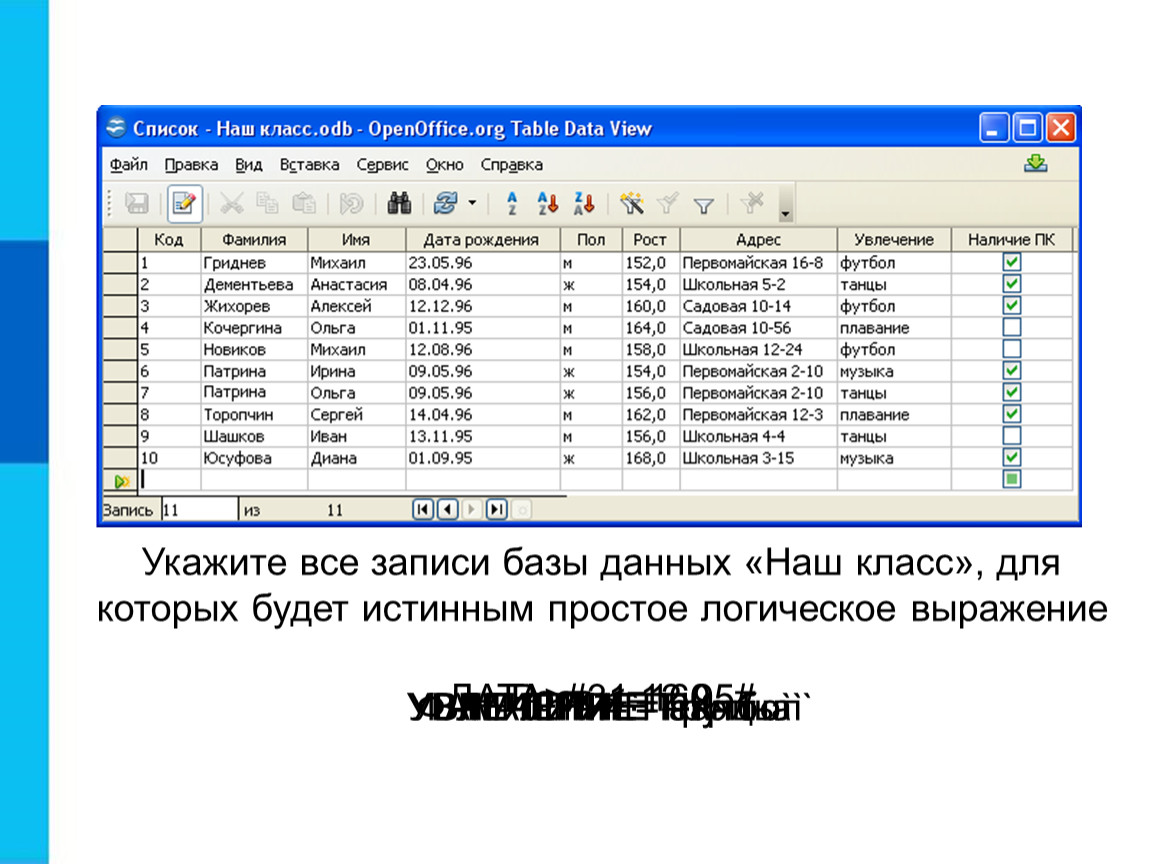Open the Правка menu
The height and width of the screenshot is (864, 1150).
pos(191,165)
